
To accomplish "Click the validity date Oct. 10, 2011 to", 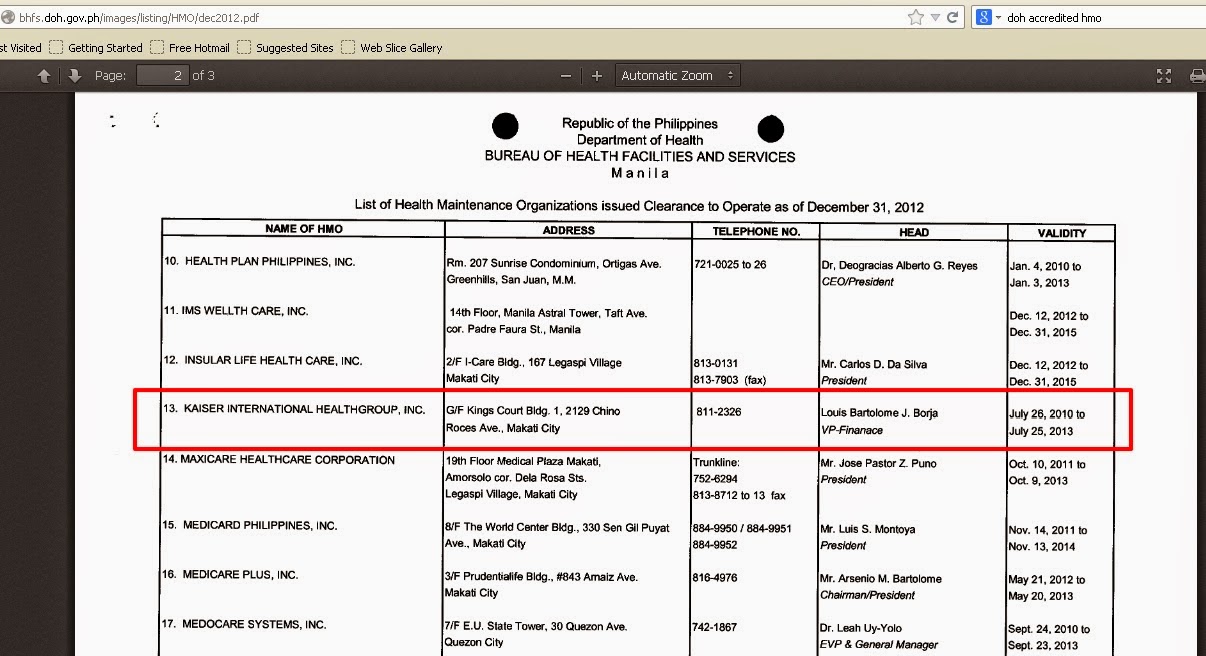I will click(x=1047, y=464).
